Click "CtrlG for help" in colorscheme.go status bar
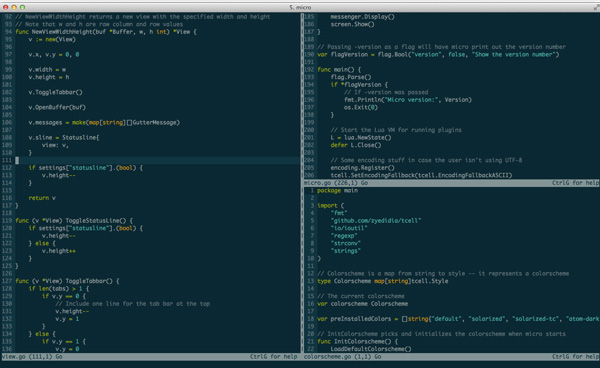 [x=575, y=357]
